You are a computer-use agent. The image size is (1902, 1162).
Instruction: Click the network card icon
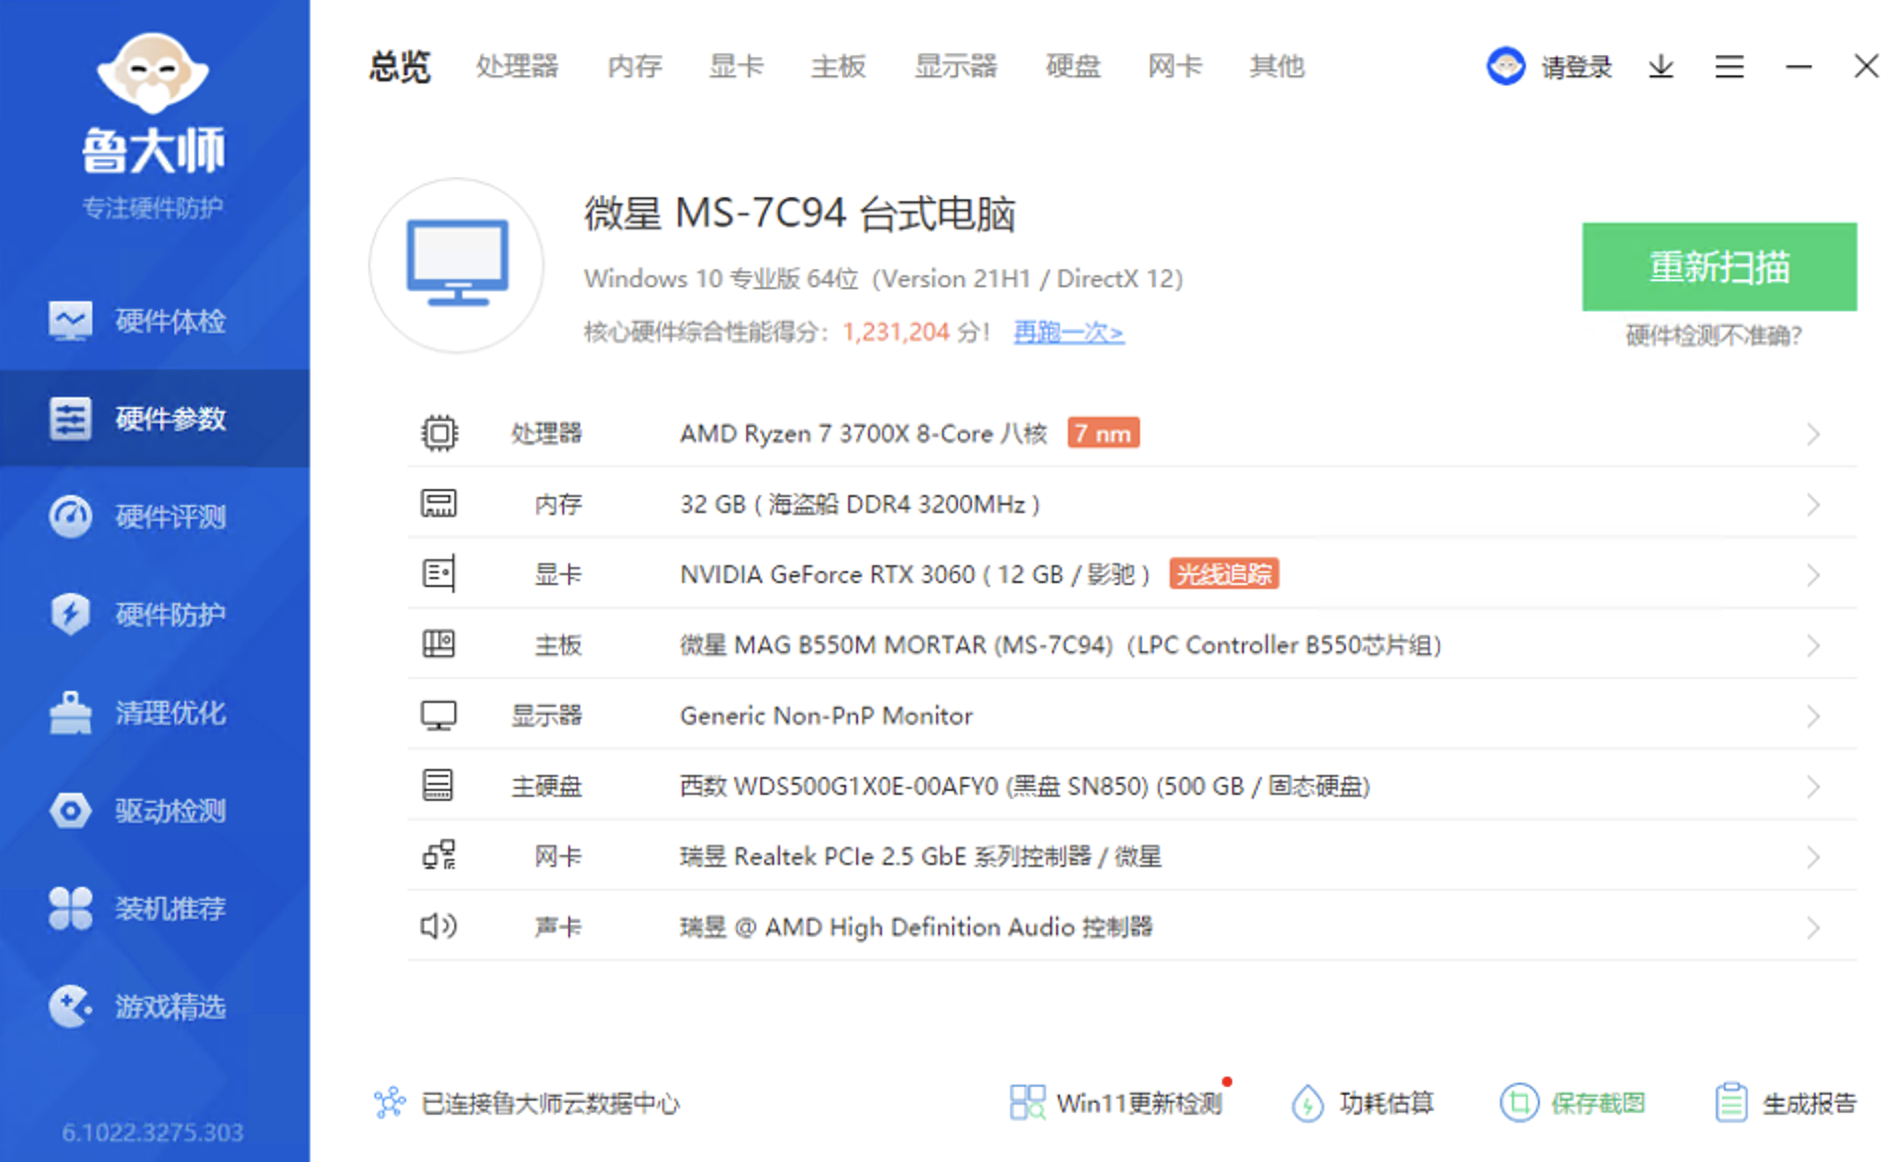pos(439,856)
